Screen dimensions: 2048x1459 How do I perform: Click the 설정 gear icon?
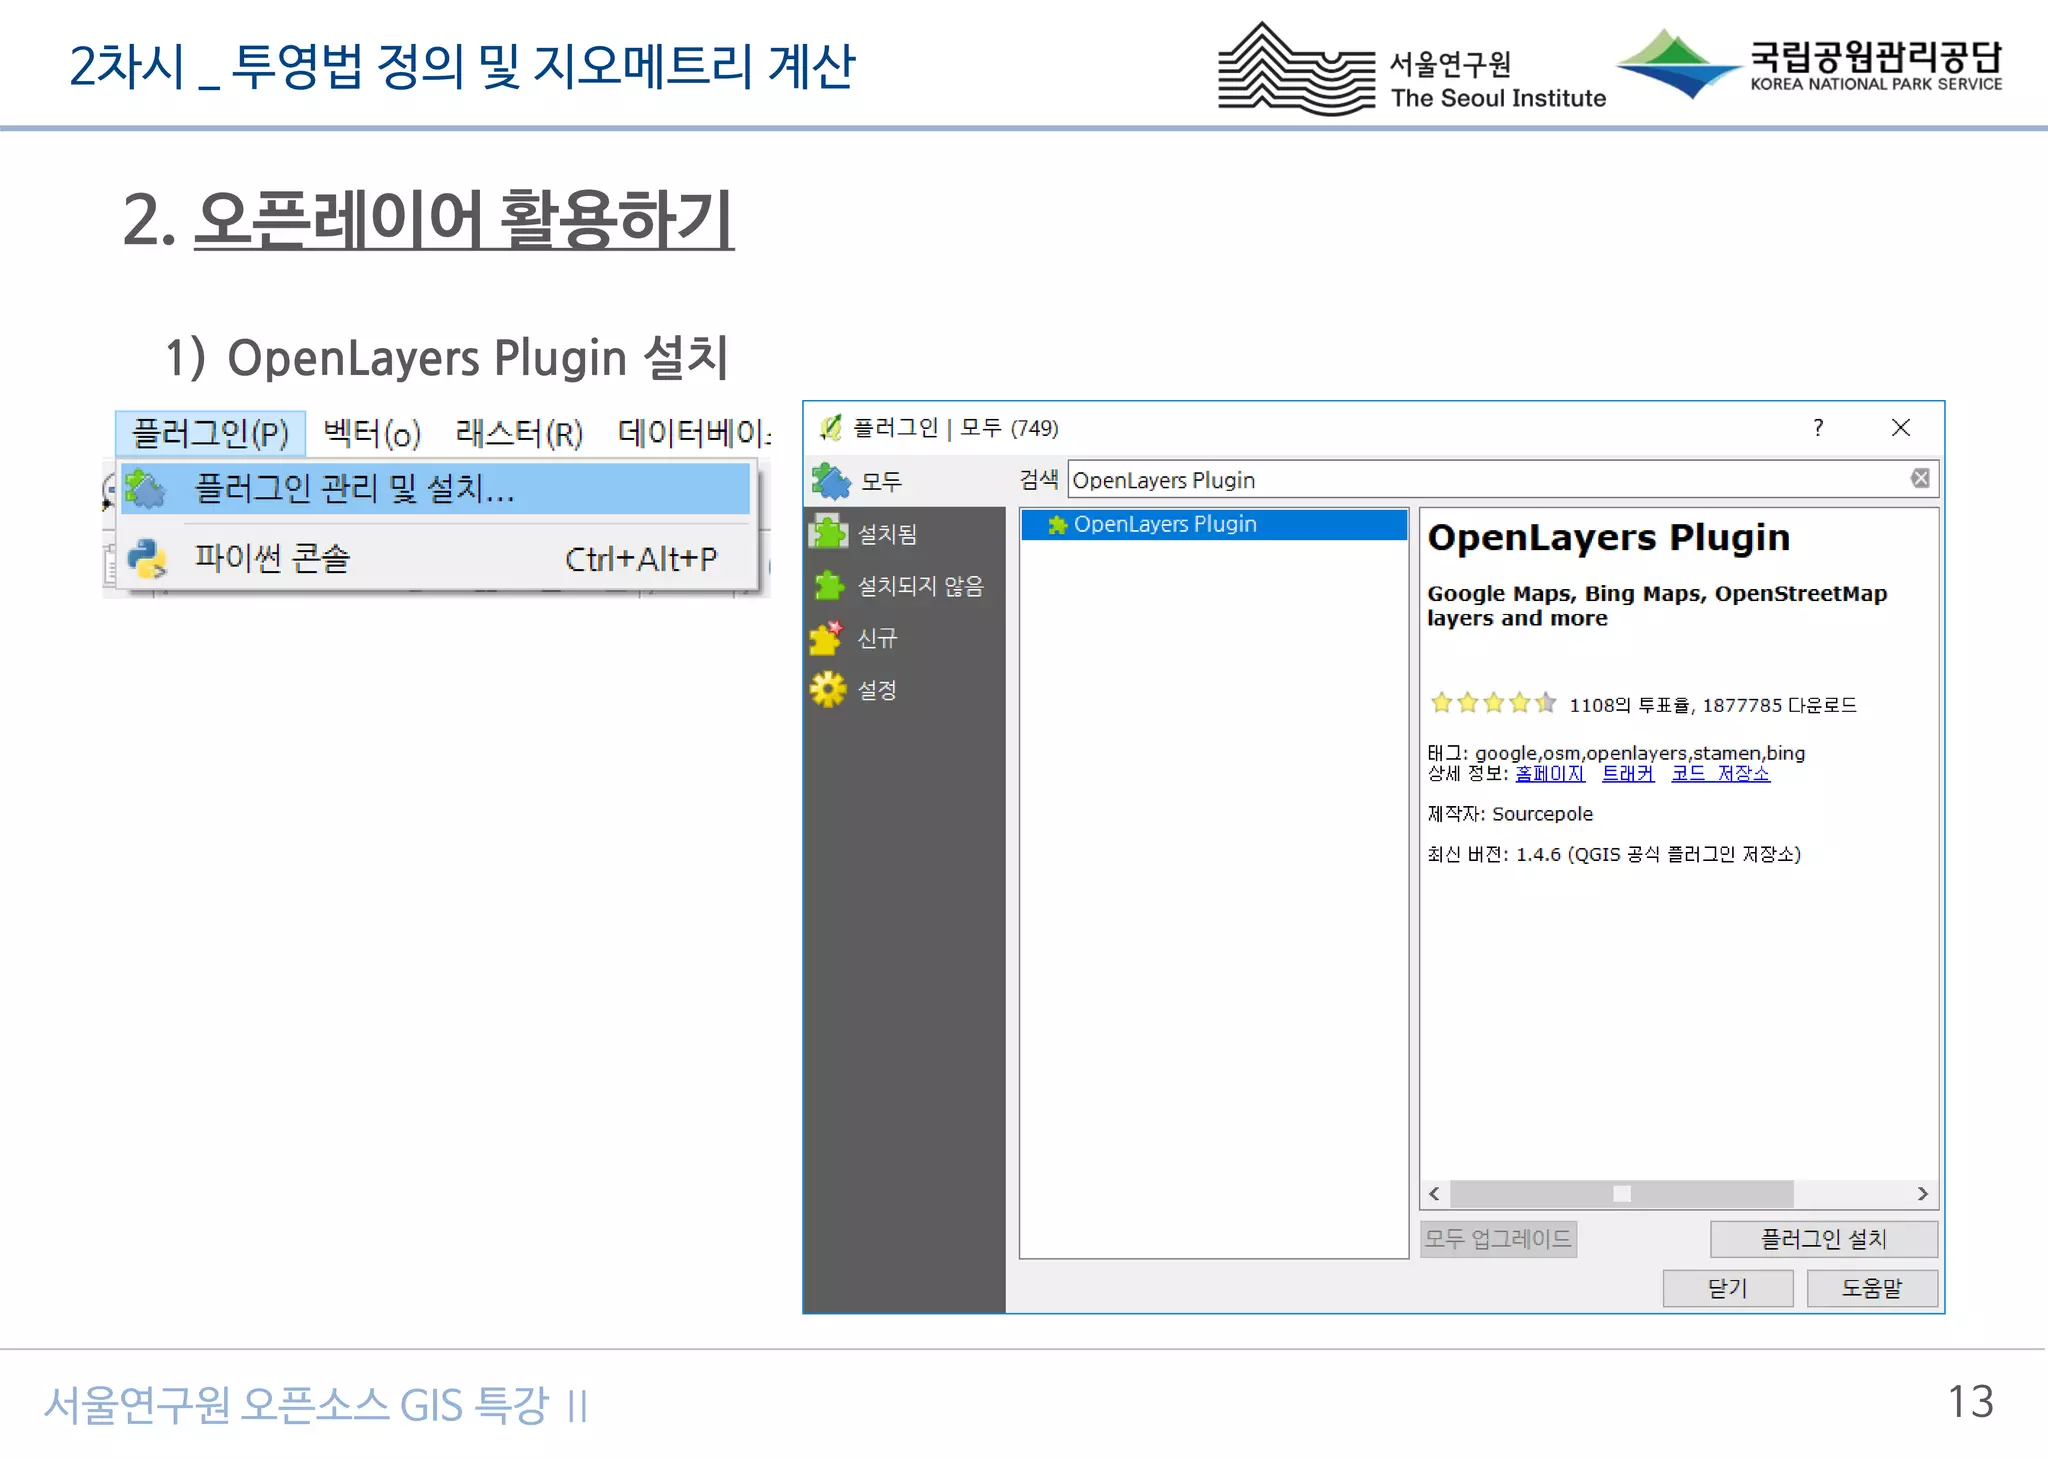[x=828, y=689]
